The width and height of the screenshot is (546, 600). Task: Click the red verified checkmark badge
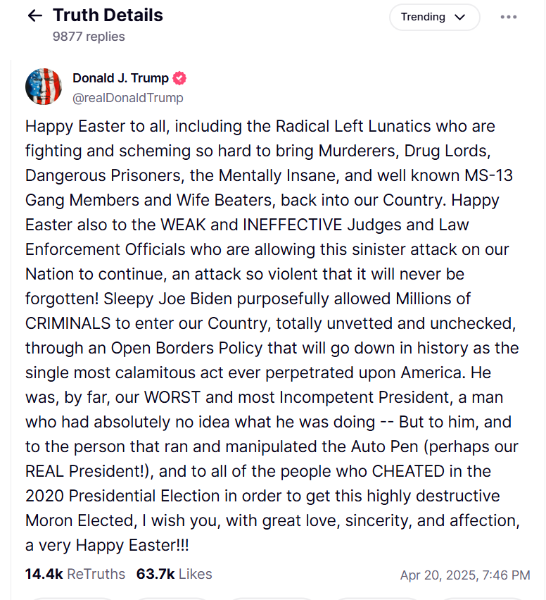(x=179, y=78)
